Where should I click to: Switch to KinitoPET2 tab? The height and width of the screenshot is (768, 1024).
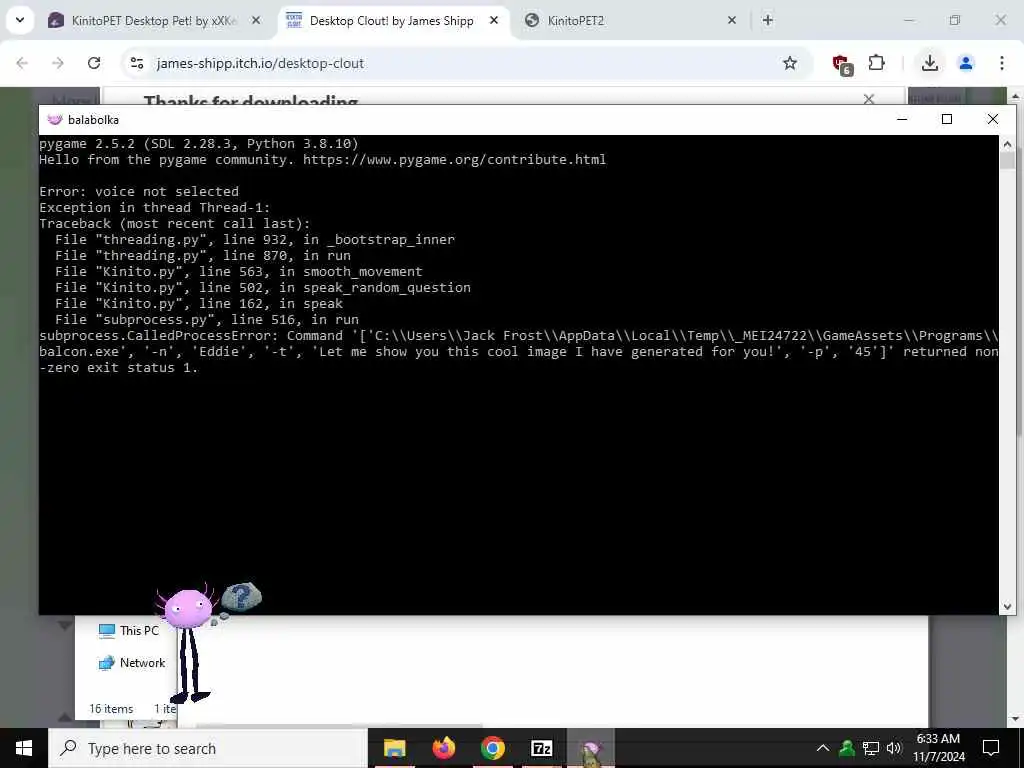point(630,21)
